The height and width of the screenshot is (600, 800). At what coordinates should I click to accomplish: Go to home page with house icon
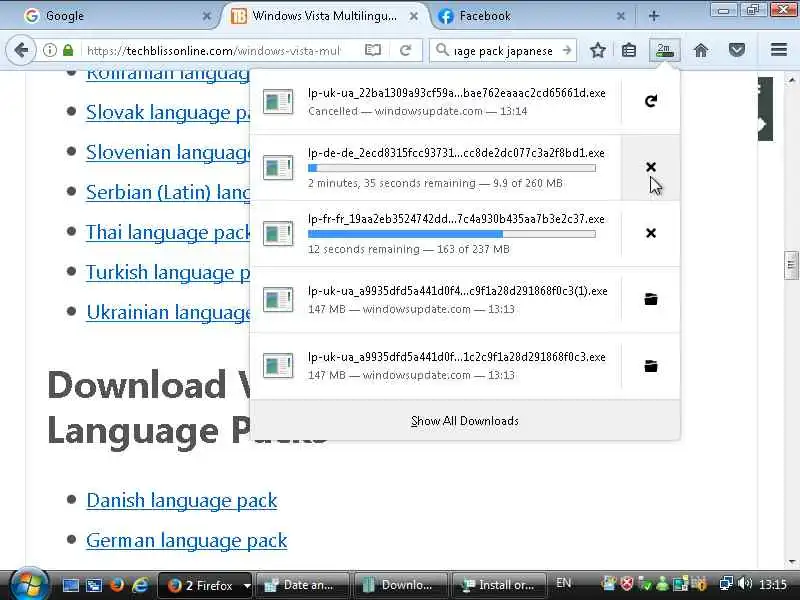click(701, 50)
